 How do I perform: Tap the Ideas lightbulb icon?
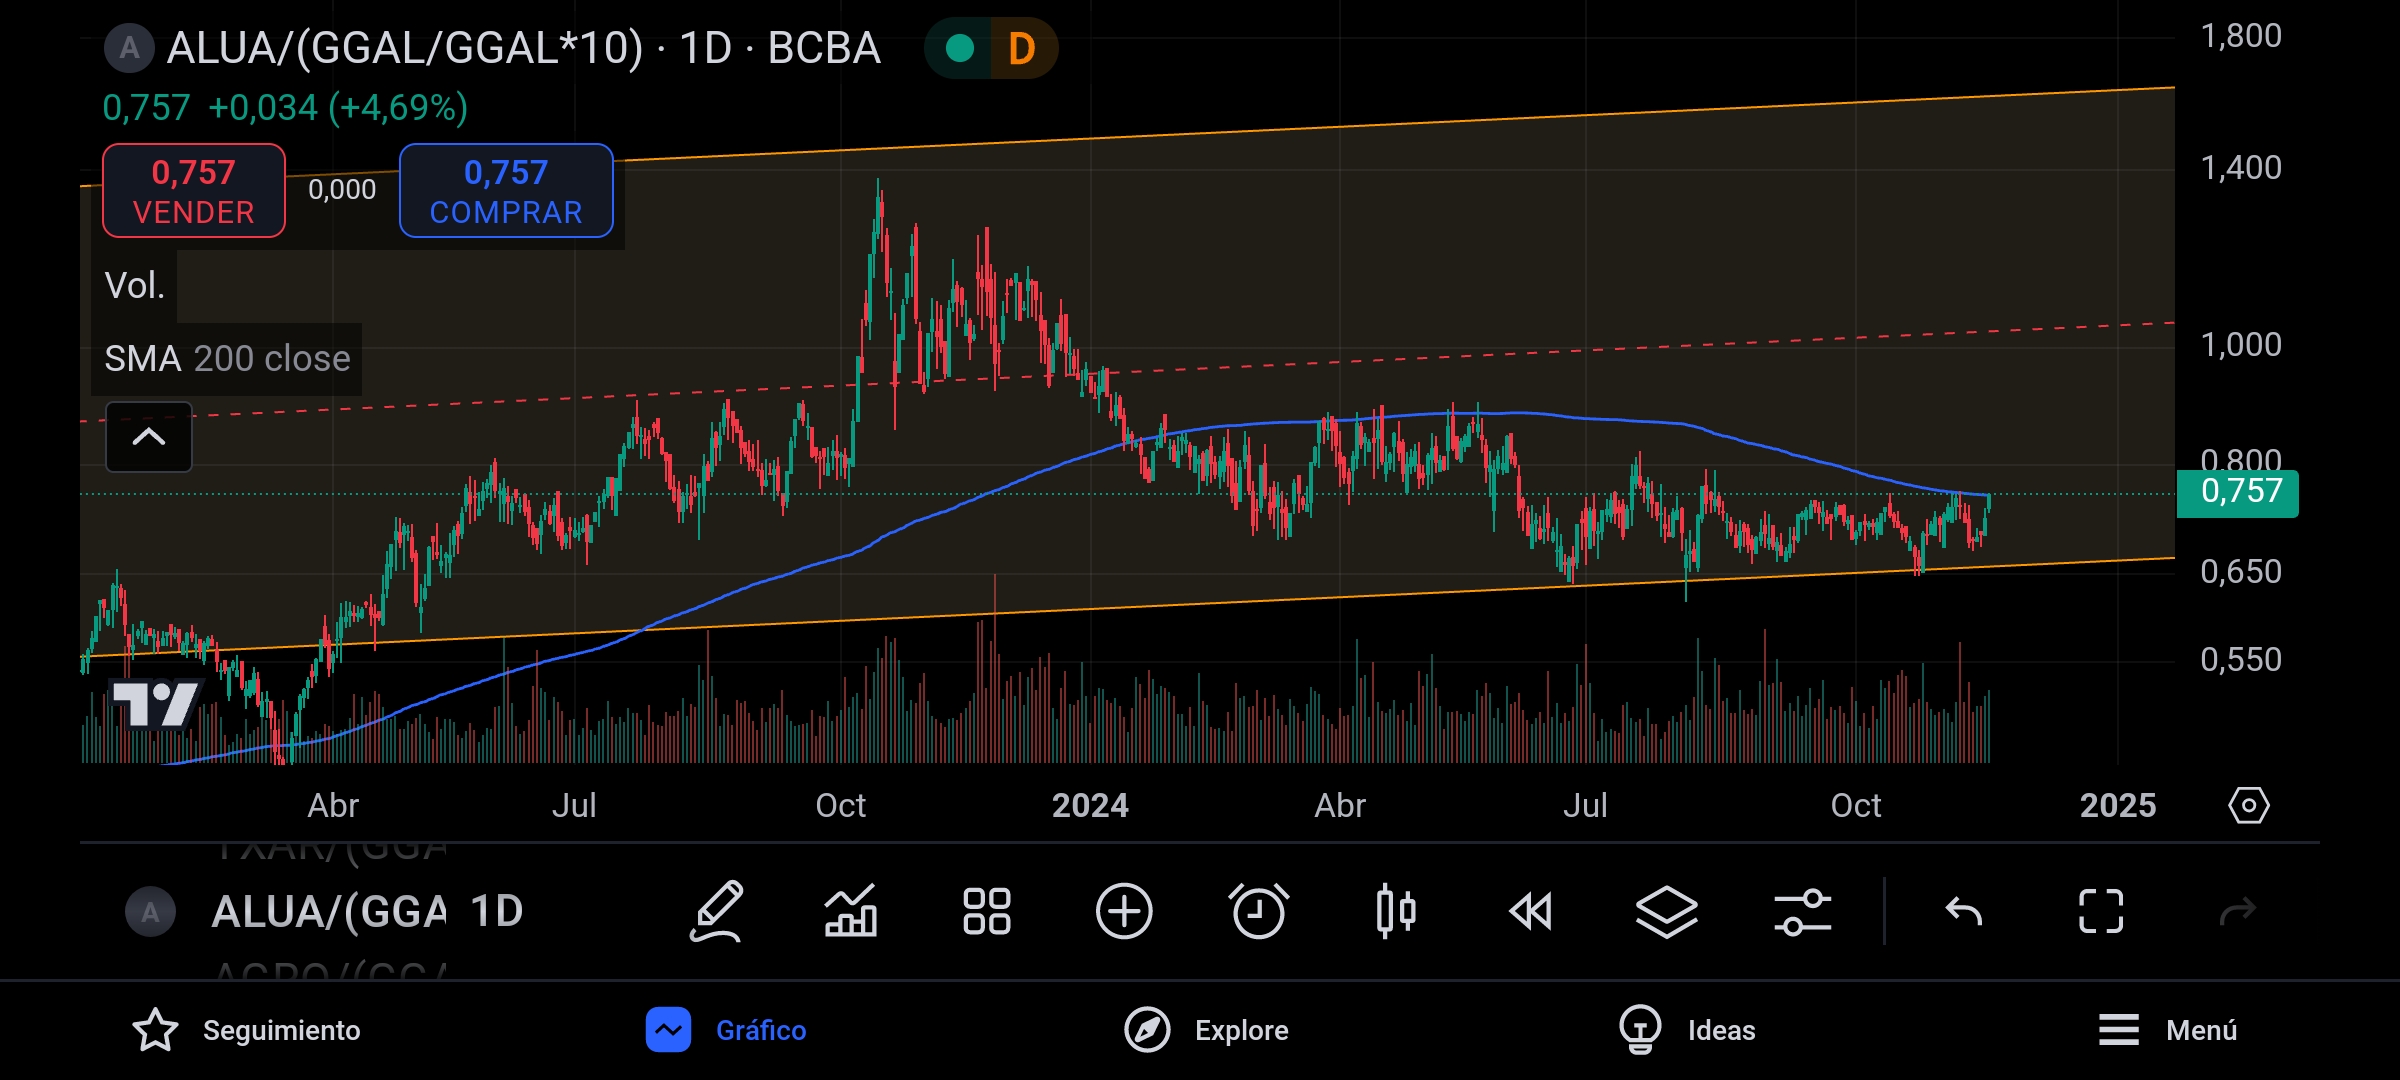pyautogui.click(x=1640, y=1030)
